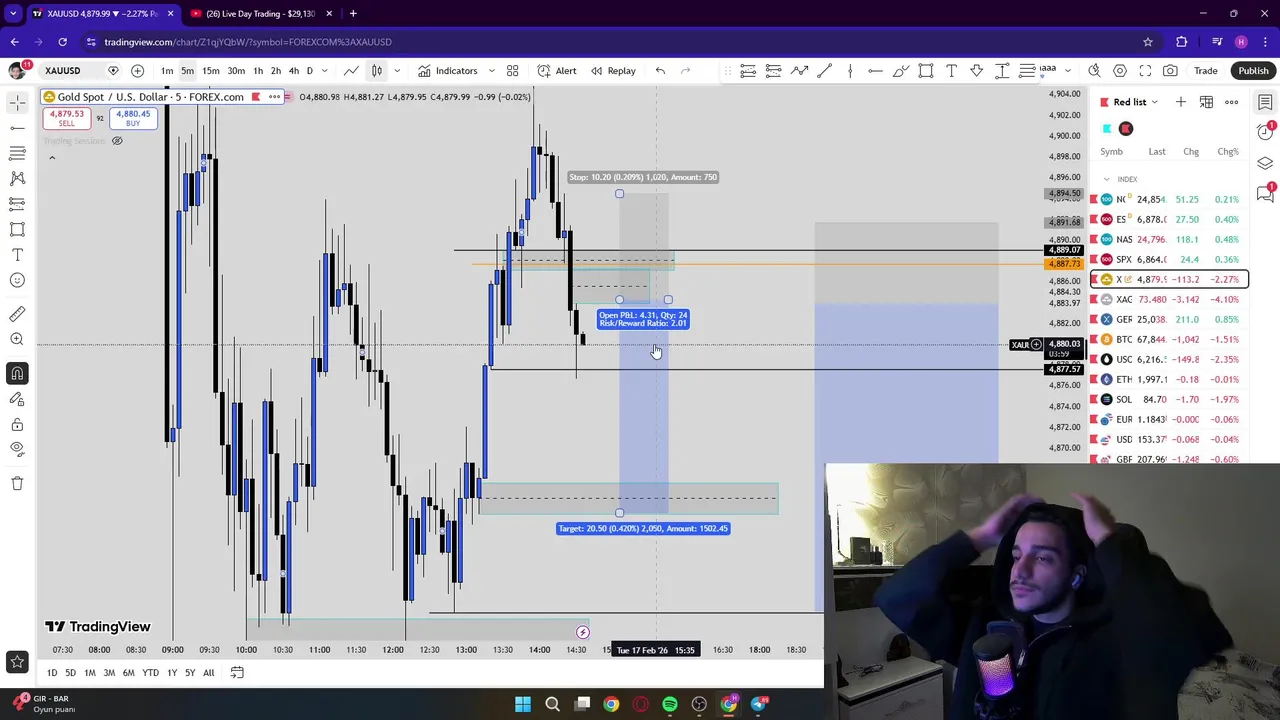Click the Publish button
Viewport: 1280px width, 720px height.
(1253, 71)
